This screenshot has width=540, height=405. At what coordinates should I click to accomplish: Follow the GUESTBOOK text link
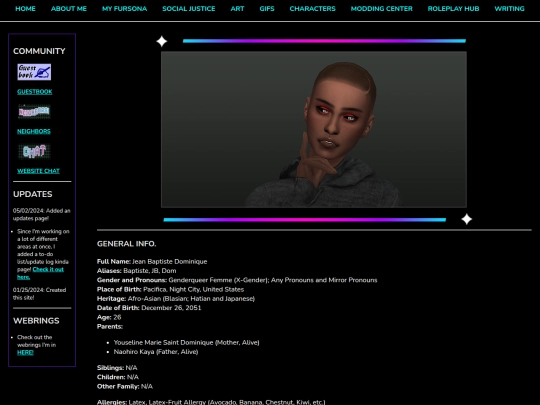(x=35, y=92)
